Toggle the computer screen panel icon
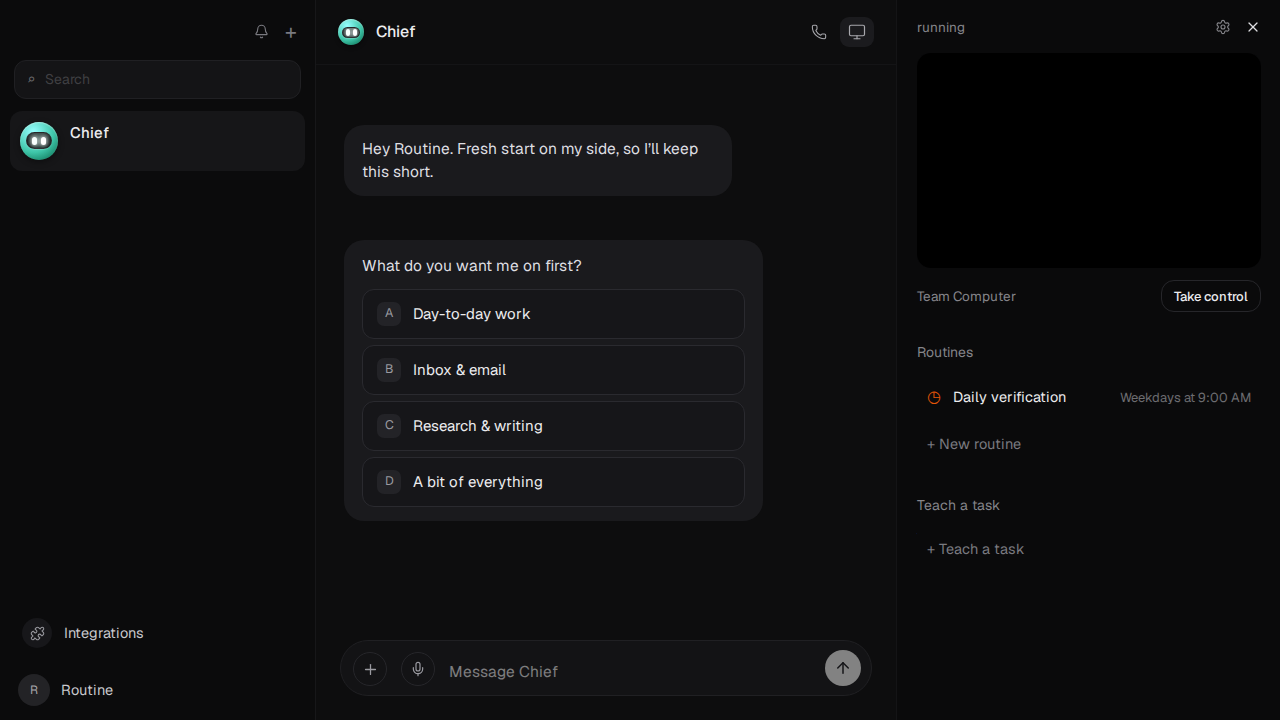The image size is (1280, 720). coord(857,32)
